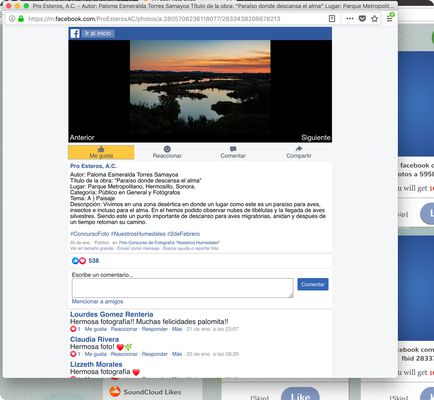Click the Comentar speech bubble action
This screenshot has height=400, width=434.
233,152
